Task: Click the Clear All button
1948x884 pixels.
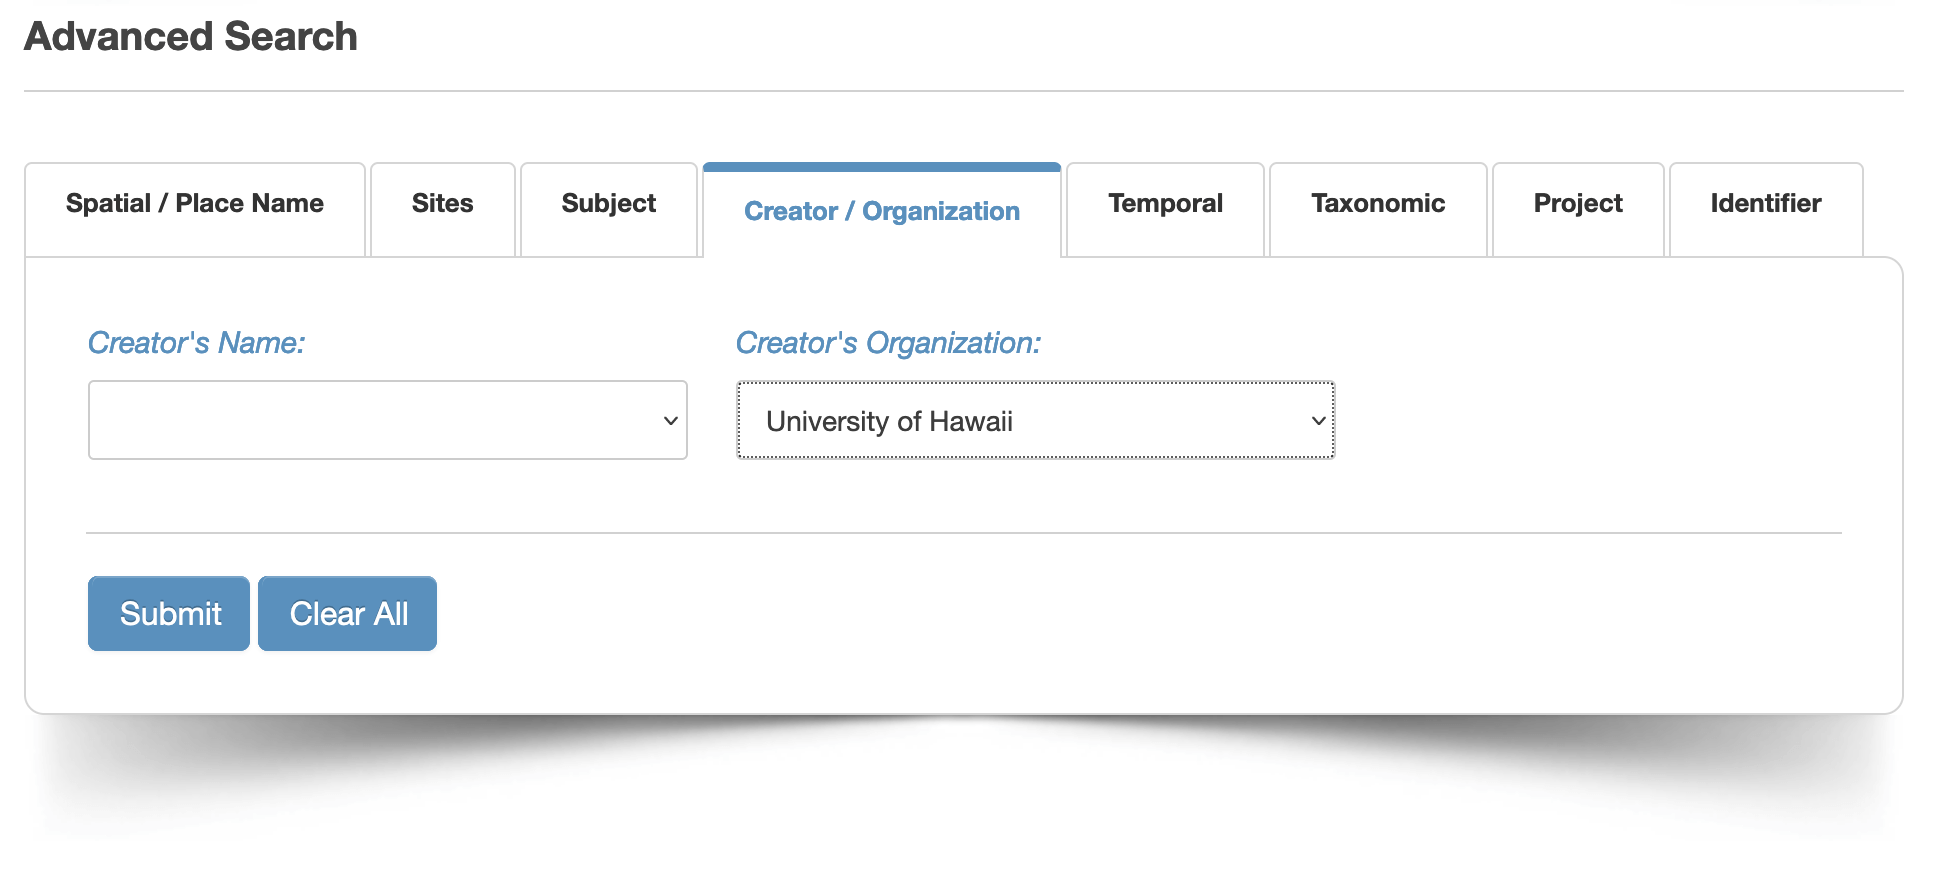Action: 348,613
